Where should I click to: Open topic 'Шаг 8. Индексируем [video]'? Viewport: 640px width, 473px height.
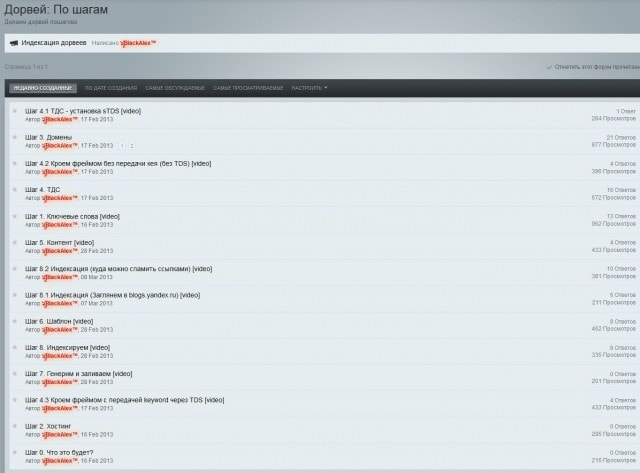67,347
